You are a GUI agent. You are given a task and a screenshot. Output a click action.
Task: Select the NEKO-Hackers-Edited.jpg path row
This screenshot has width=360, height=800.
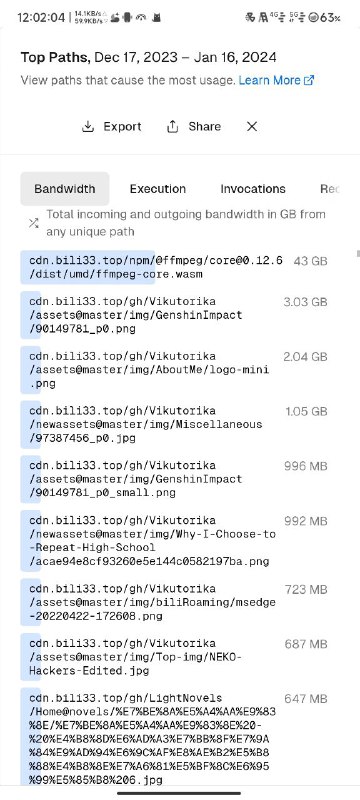click(x=174, y=657)
